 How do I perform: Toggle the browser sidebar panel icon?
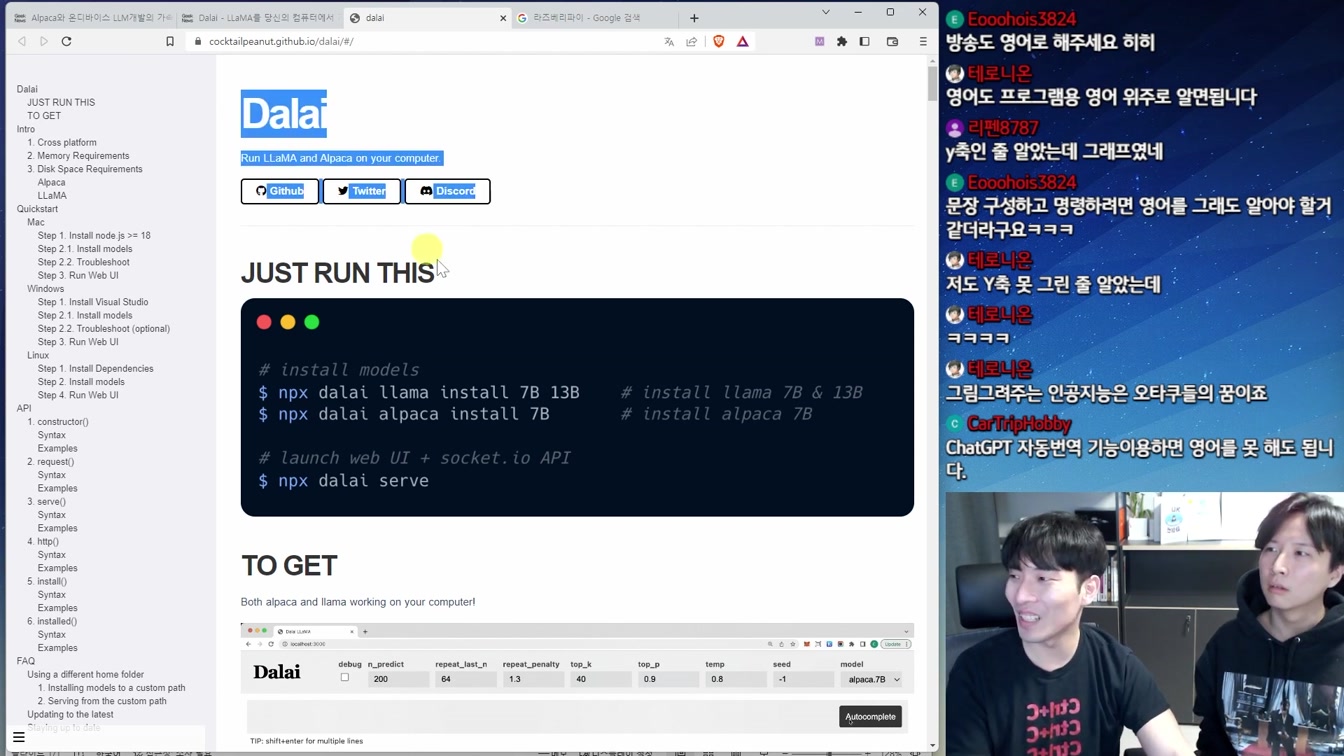(x=865, y=41)
